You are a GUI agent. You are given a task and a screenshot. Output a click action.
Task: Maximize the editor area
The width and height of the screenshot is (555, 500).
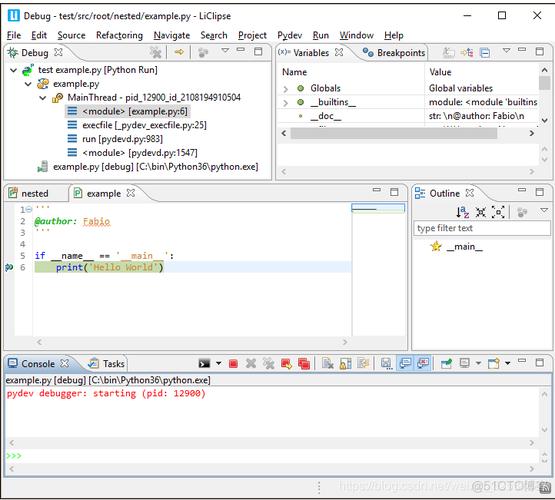(394, 192)
